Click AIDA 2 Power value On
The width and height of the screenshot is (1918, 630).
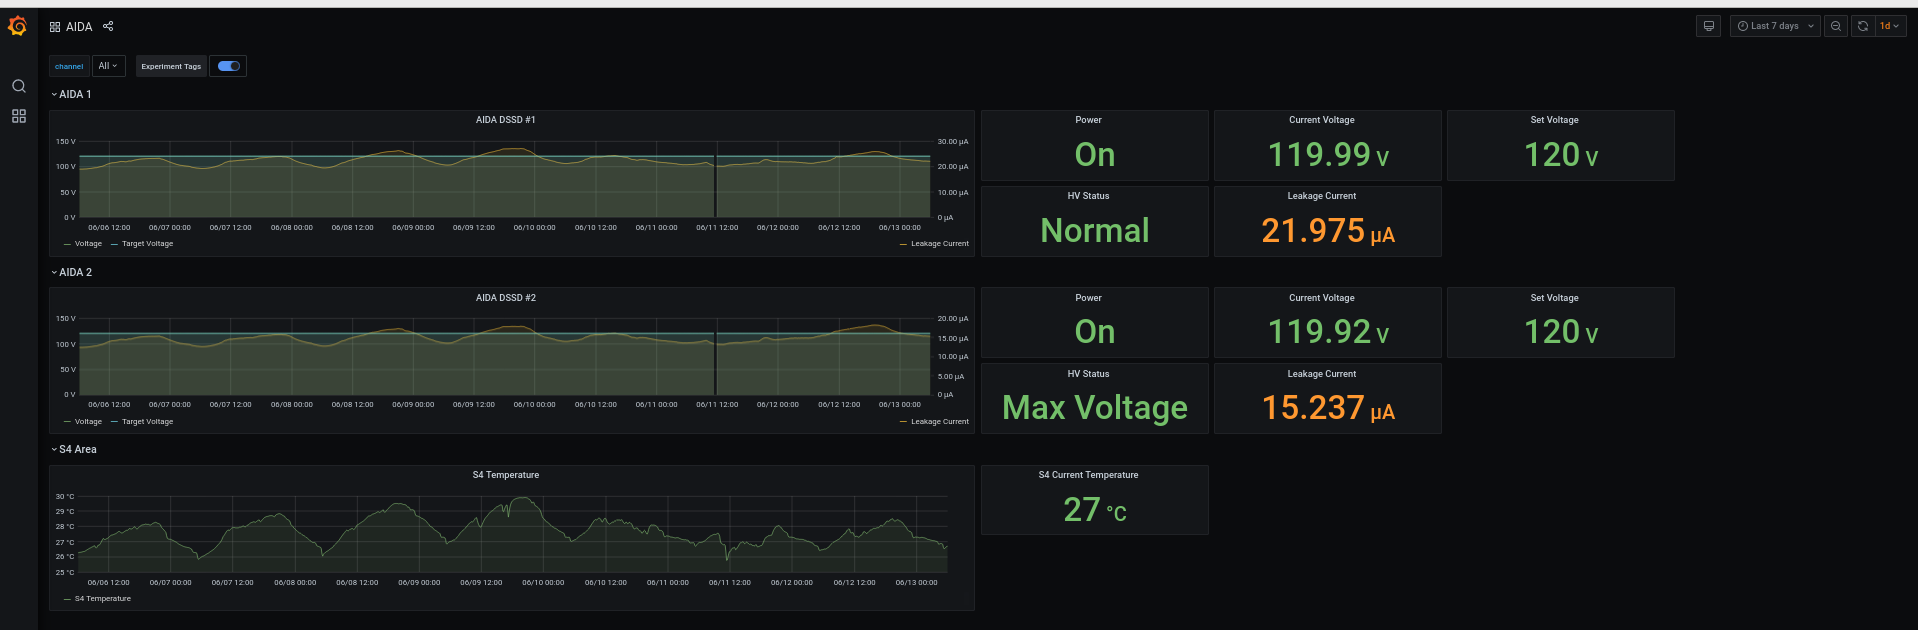click(1094, 332)
